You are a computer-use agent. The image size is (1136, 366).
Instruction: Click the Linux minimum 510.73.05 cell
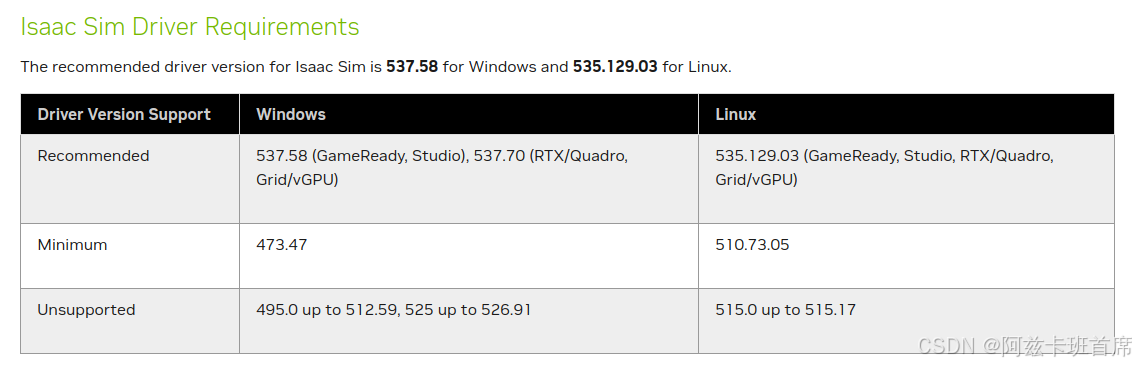[x=906, y=256]
